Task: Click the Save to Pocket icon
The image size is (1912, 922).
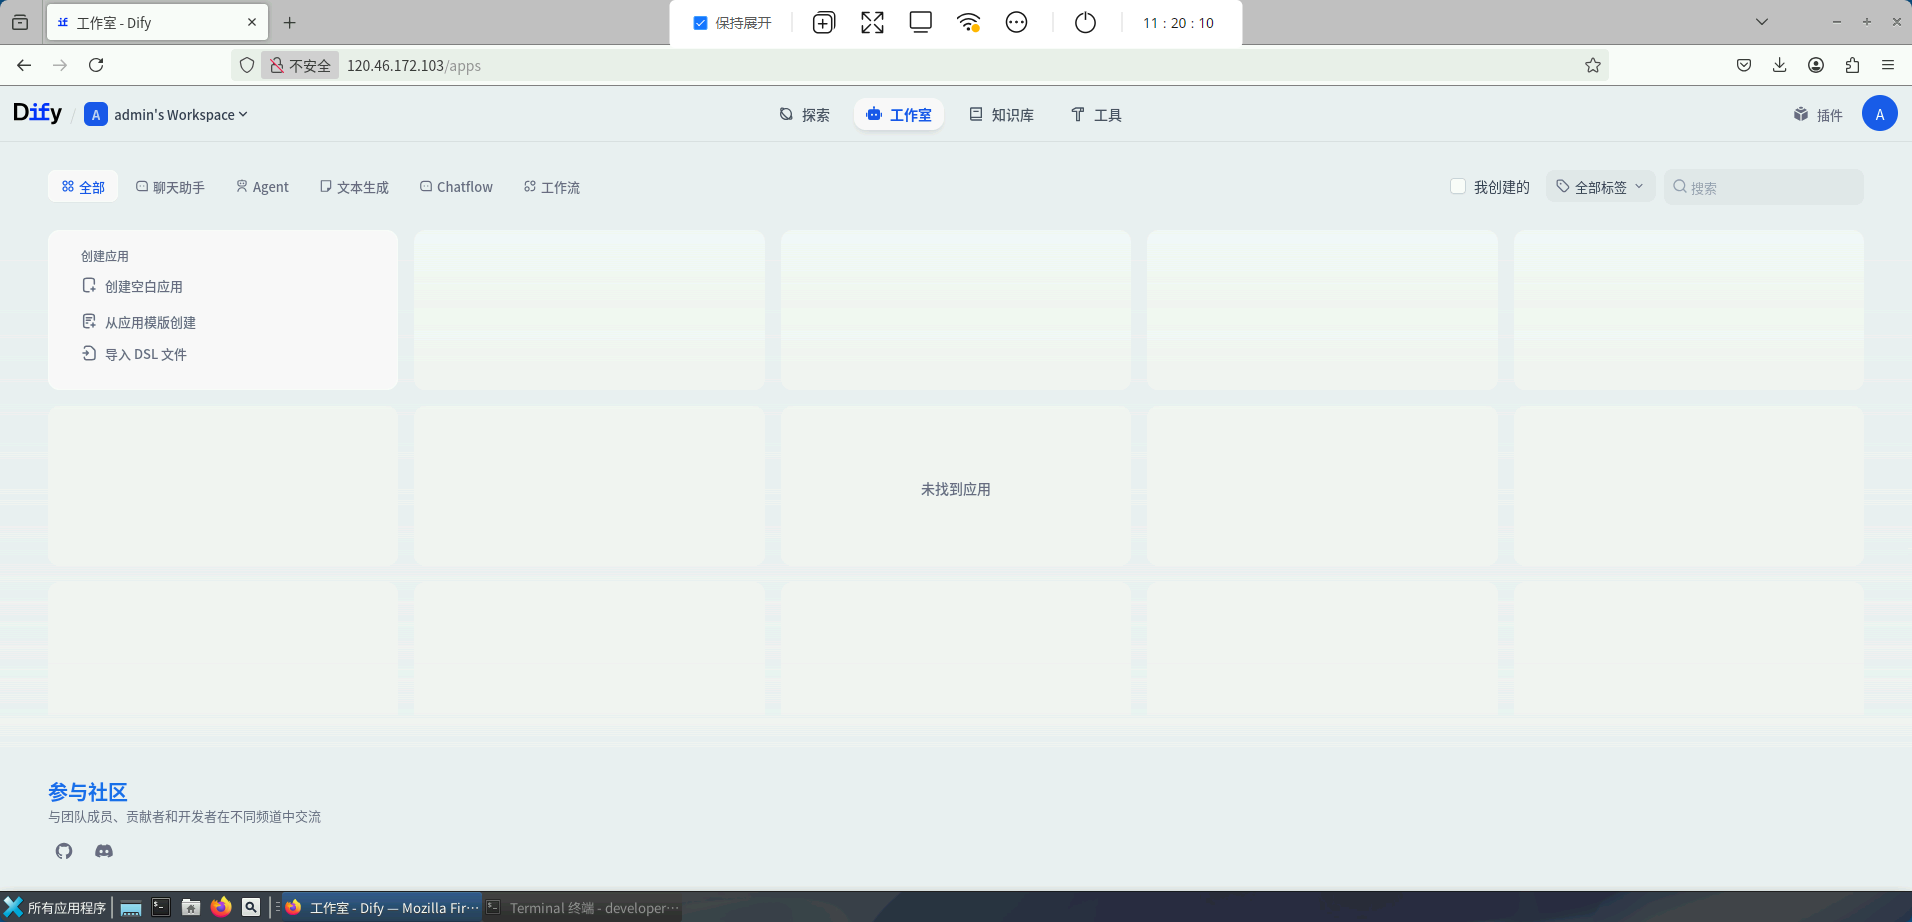Action: point(1744,65)
